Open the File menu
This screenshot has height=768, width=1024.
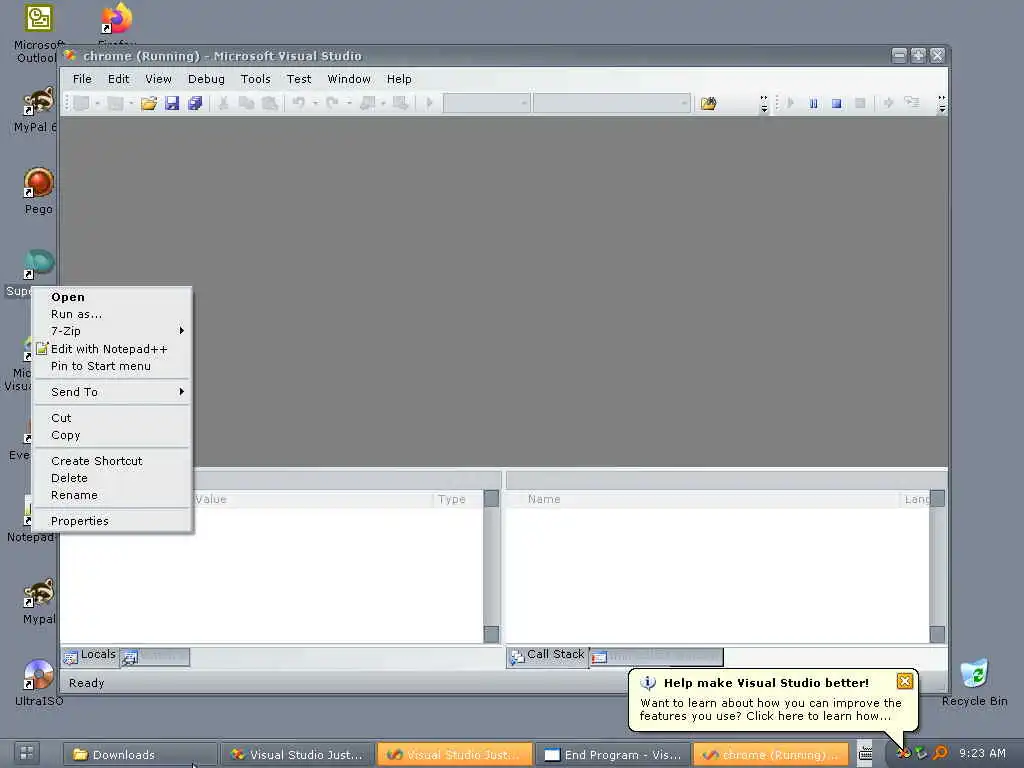pyautogui.click(x=82, y=79)
